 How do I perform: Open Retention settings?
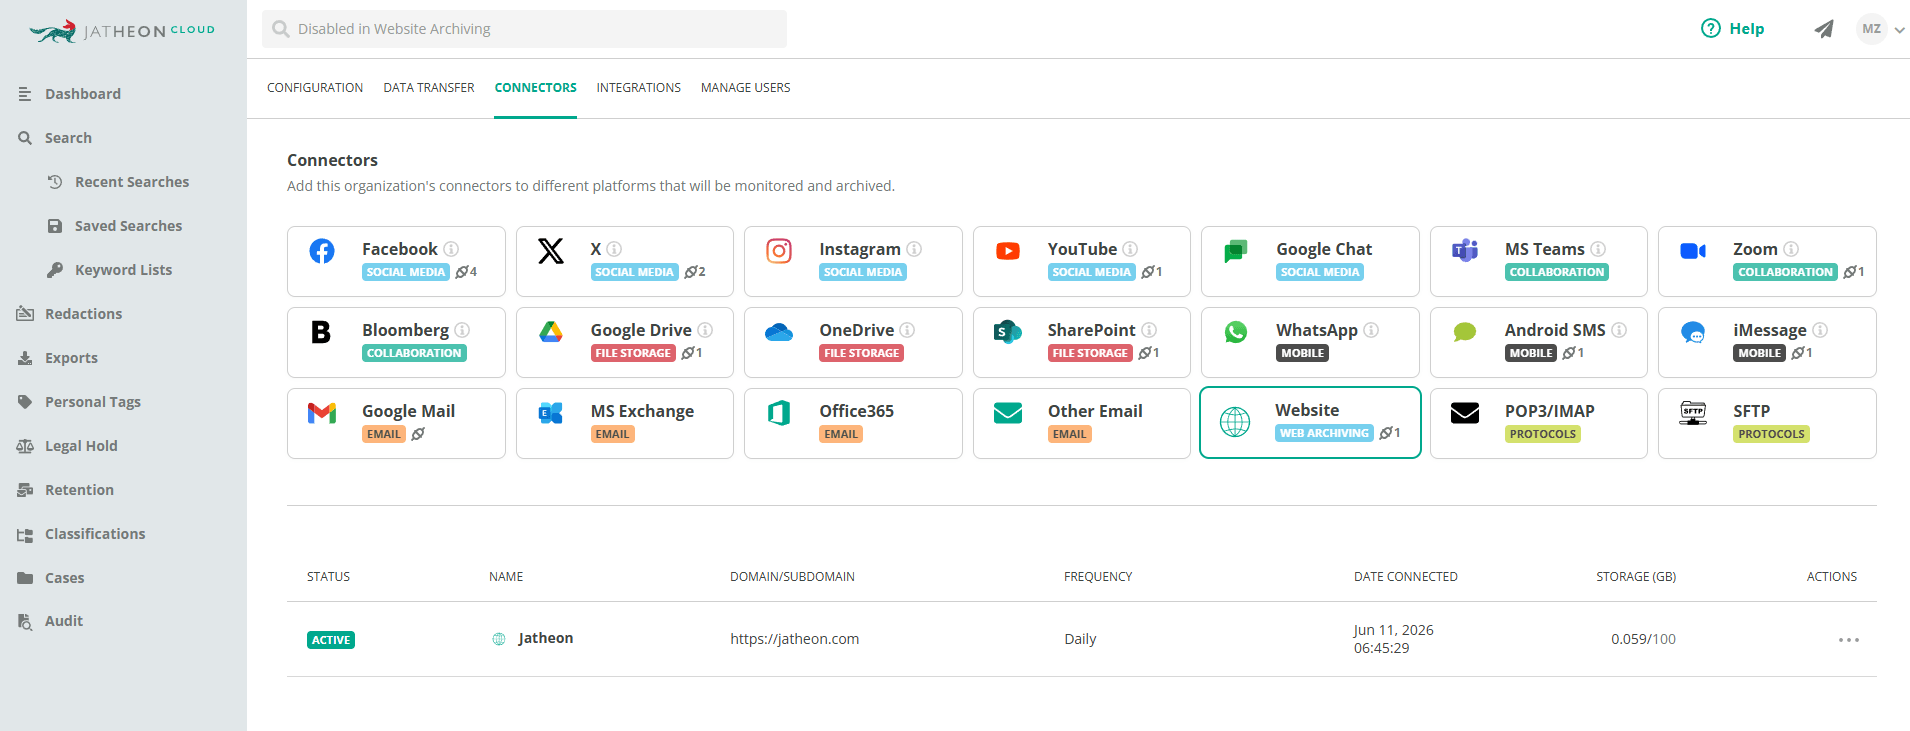(x=79, y=490)
